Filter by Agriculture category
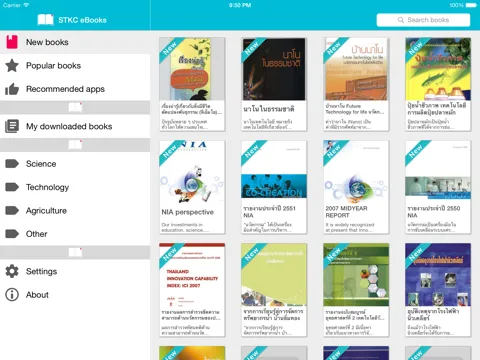The image size is (480, 360). (x=75, y=210)
